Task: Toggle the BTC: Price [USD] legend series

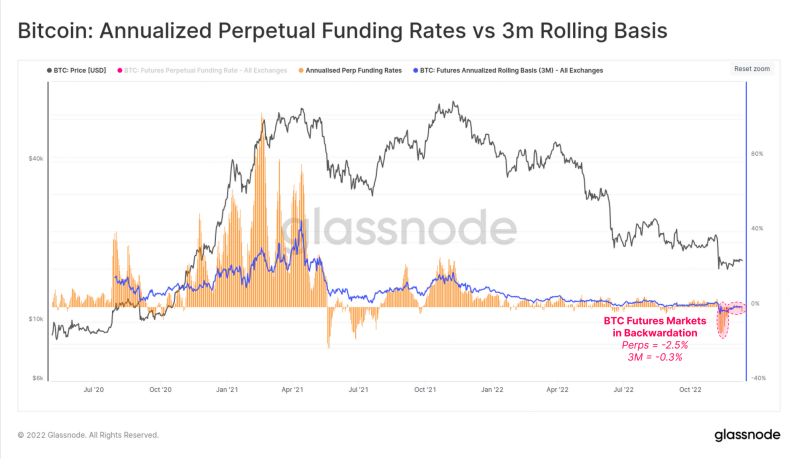Action: point(80,71)
